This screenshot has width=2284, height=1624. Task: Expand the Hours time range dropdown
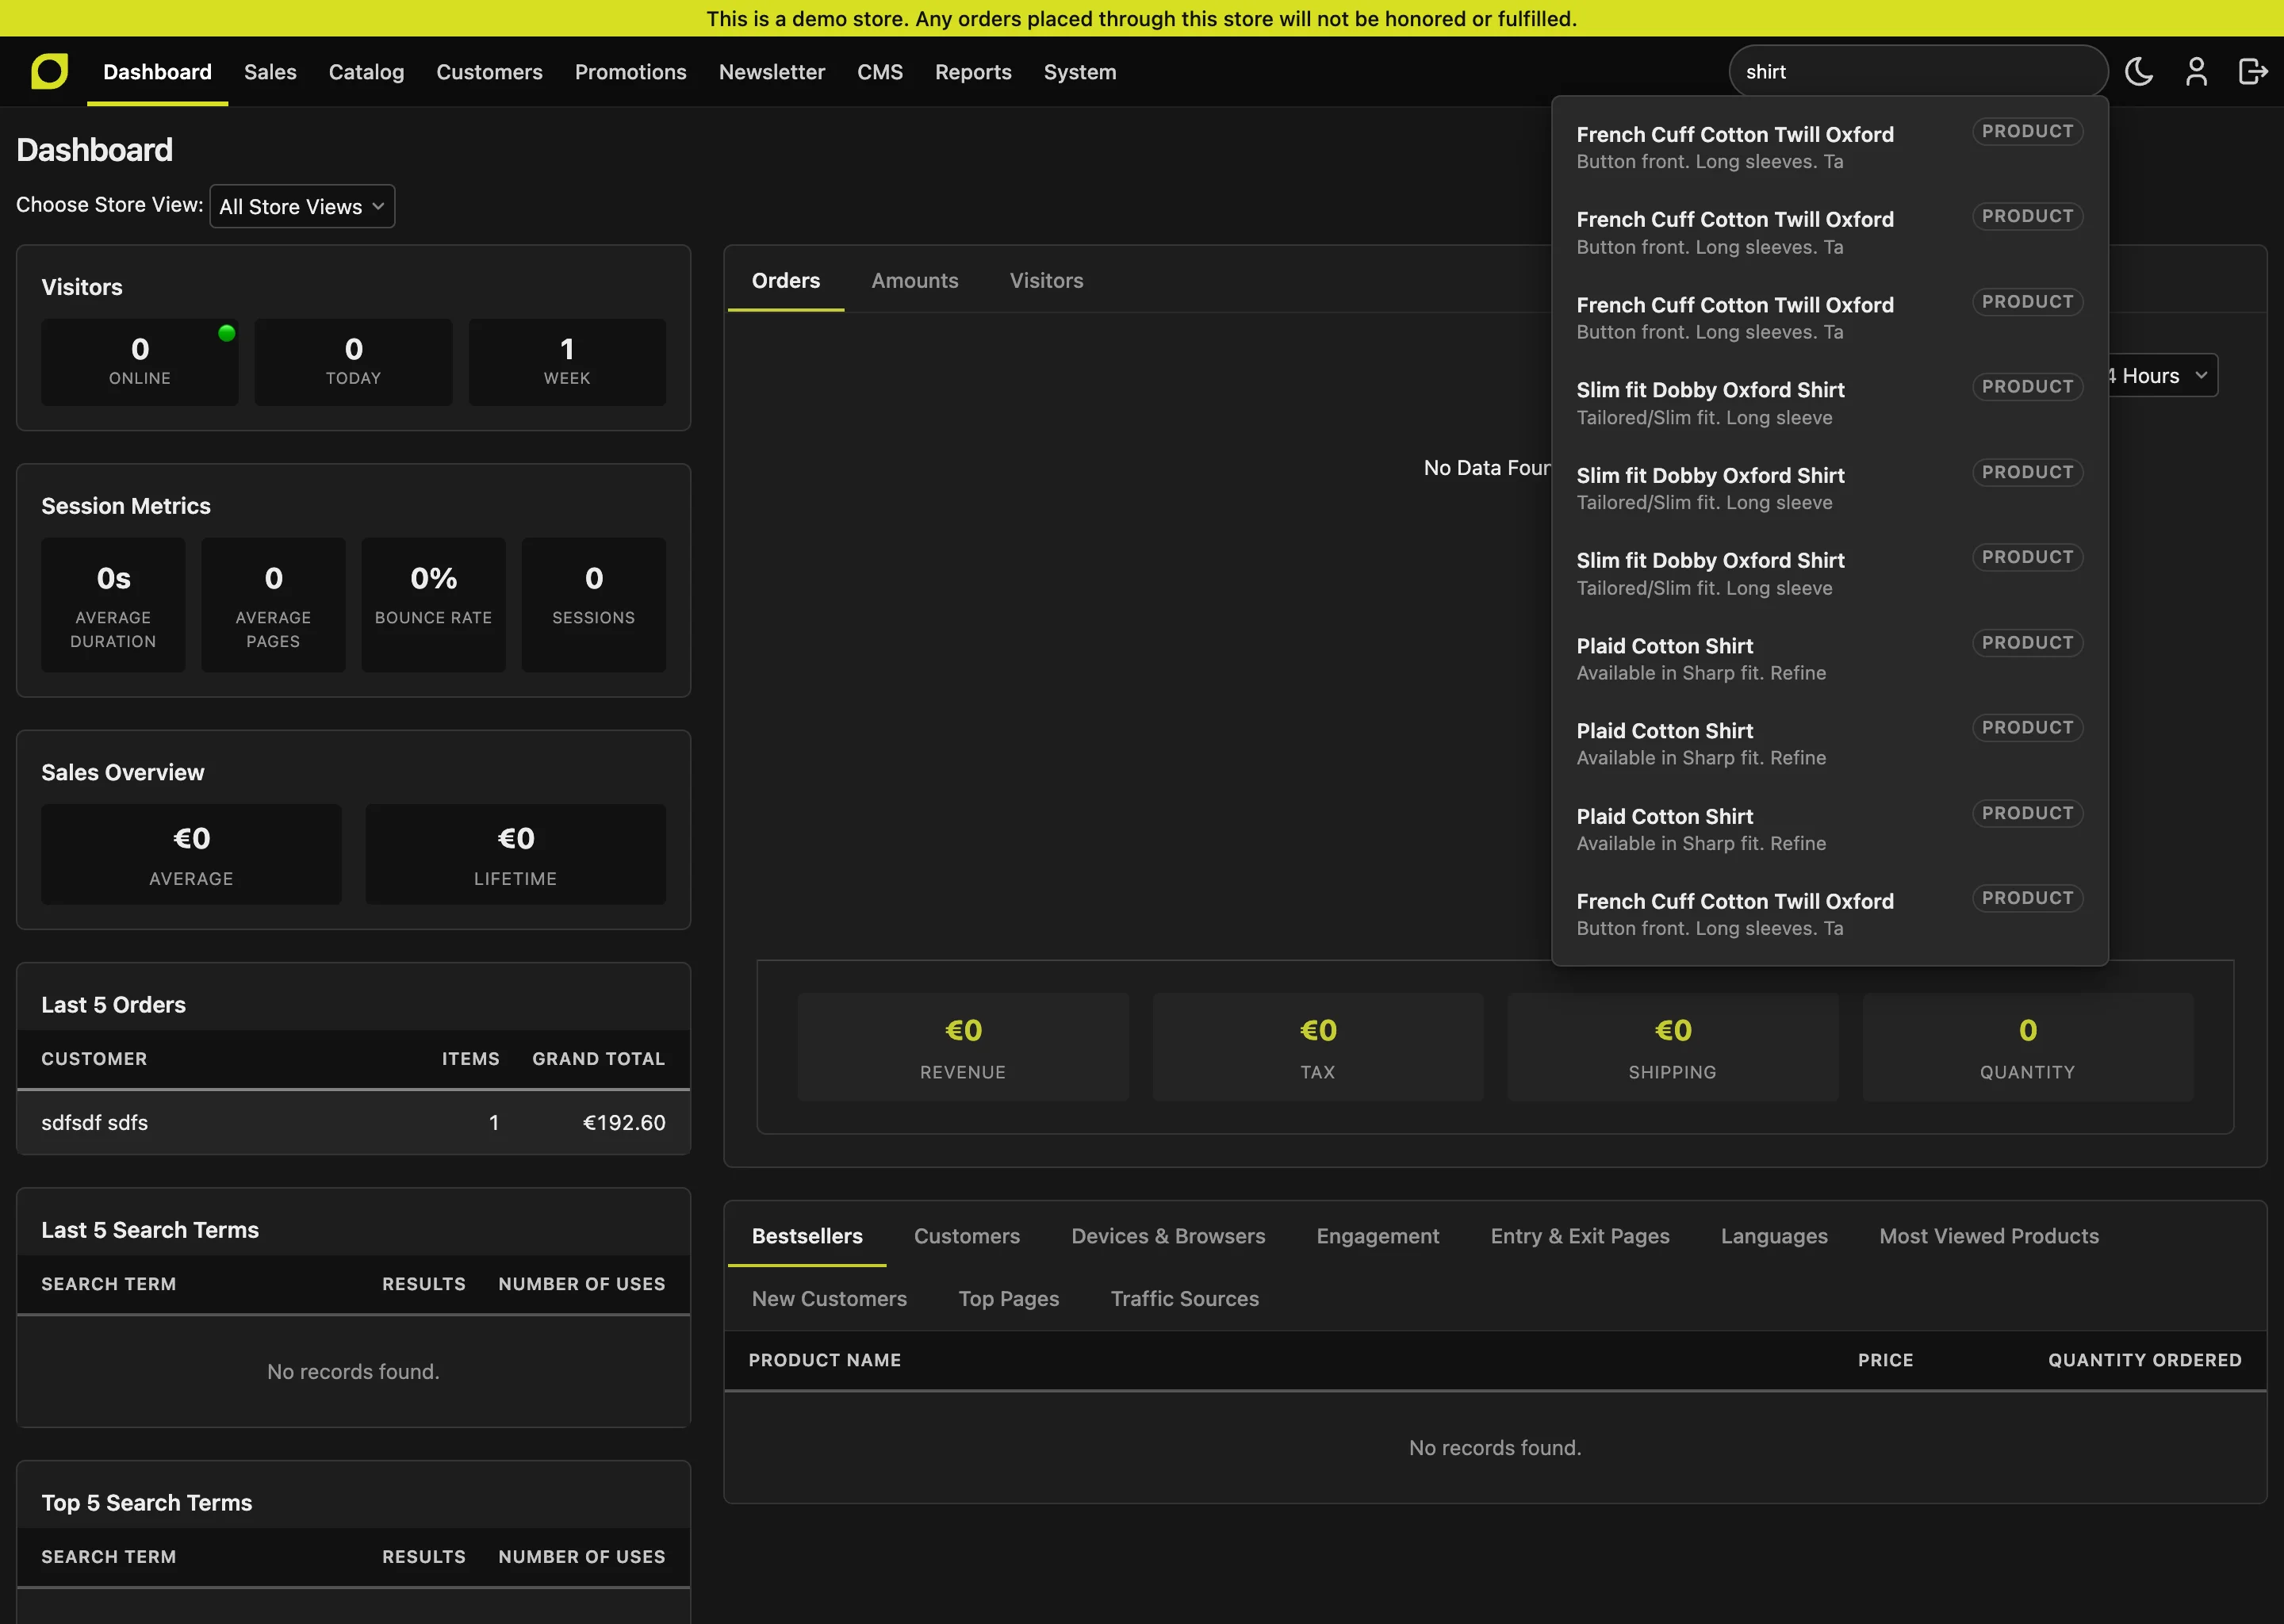coord(2163,376)
